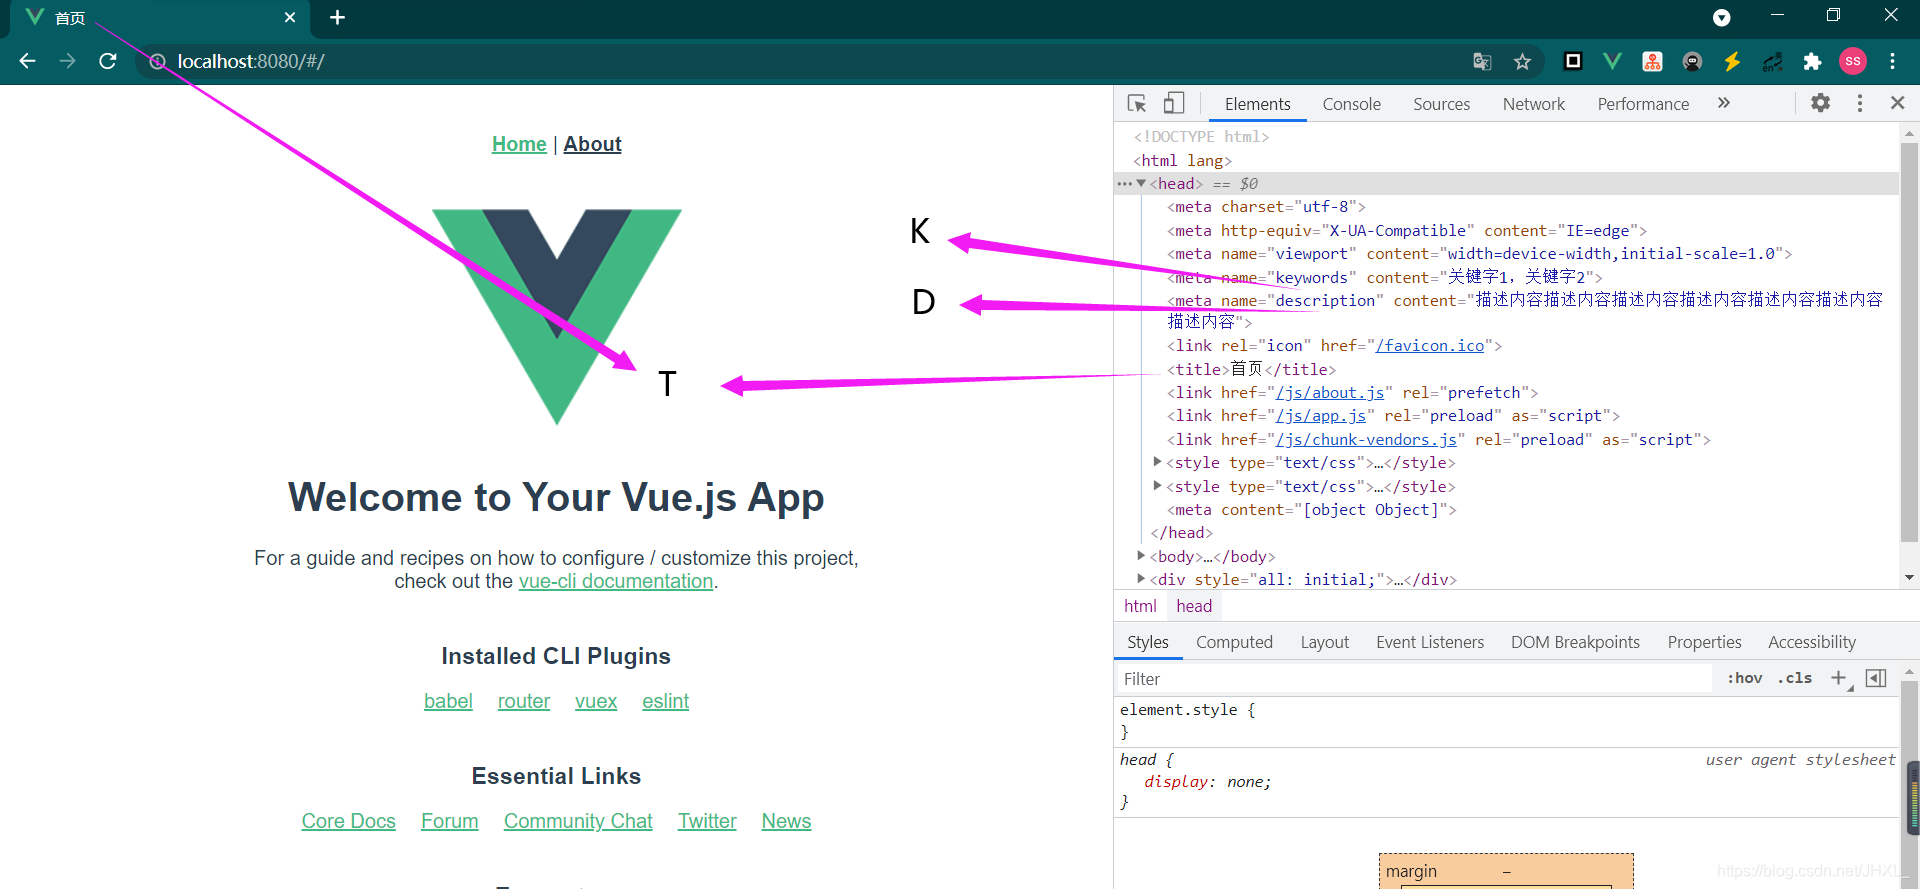Click the Home navigation link

pos(519,144)
